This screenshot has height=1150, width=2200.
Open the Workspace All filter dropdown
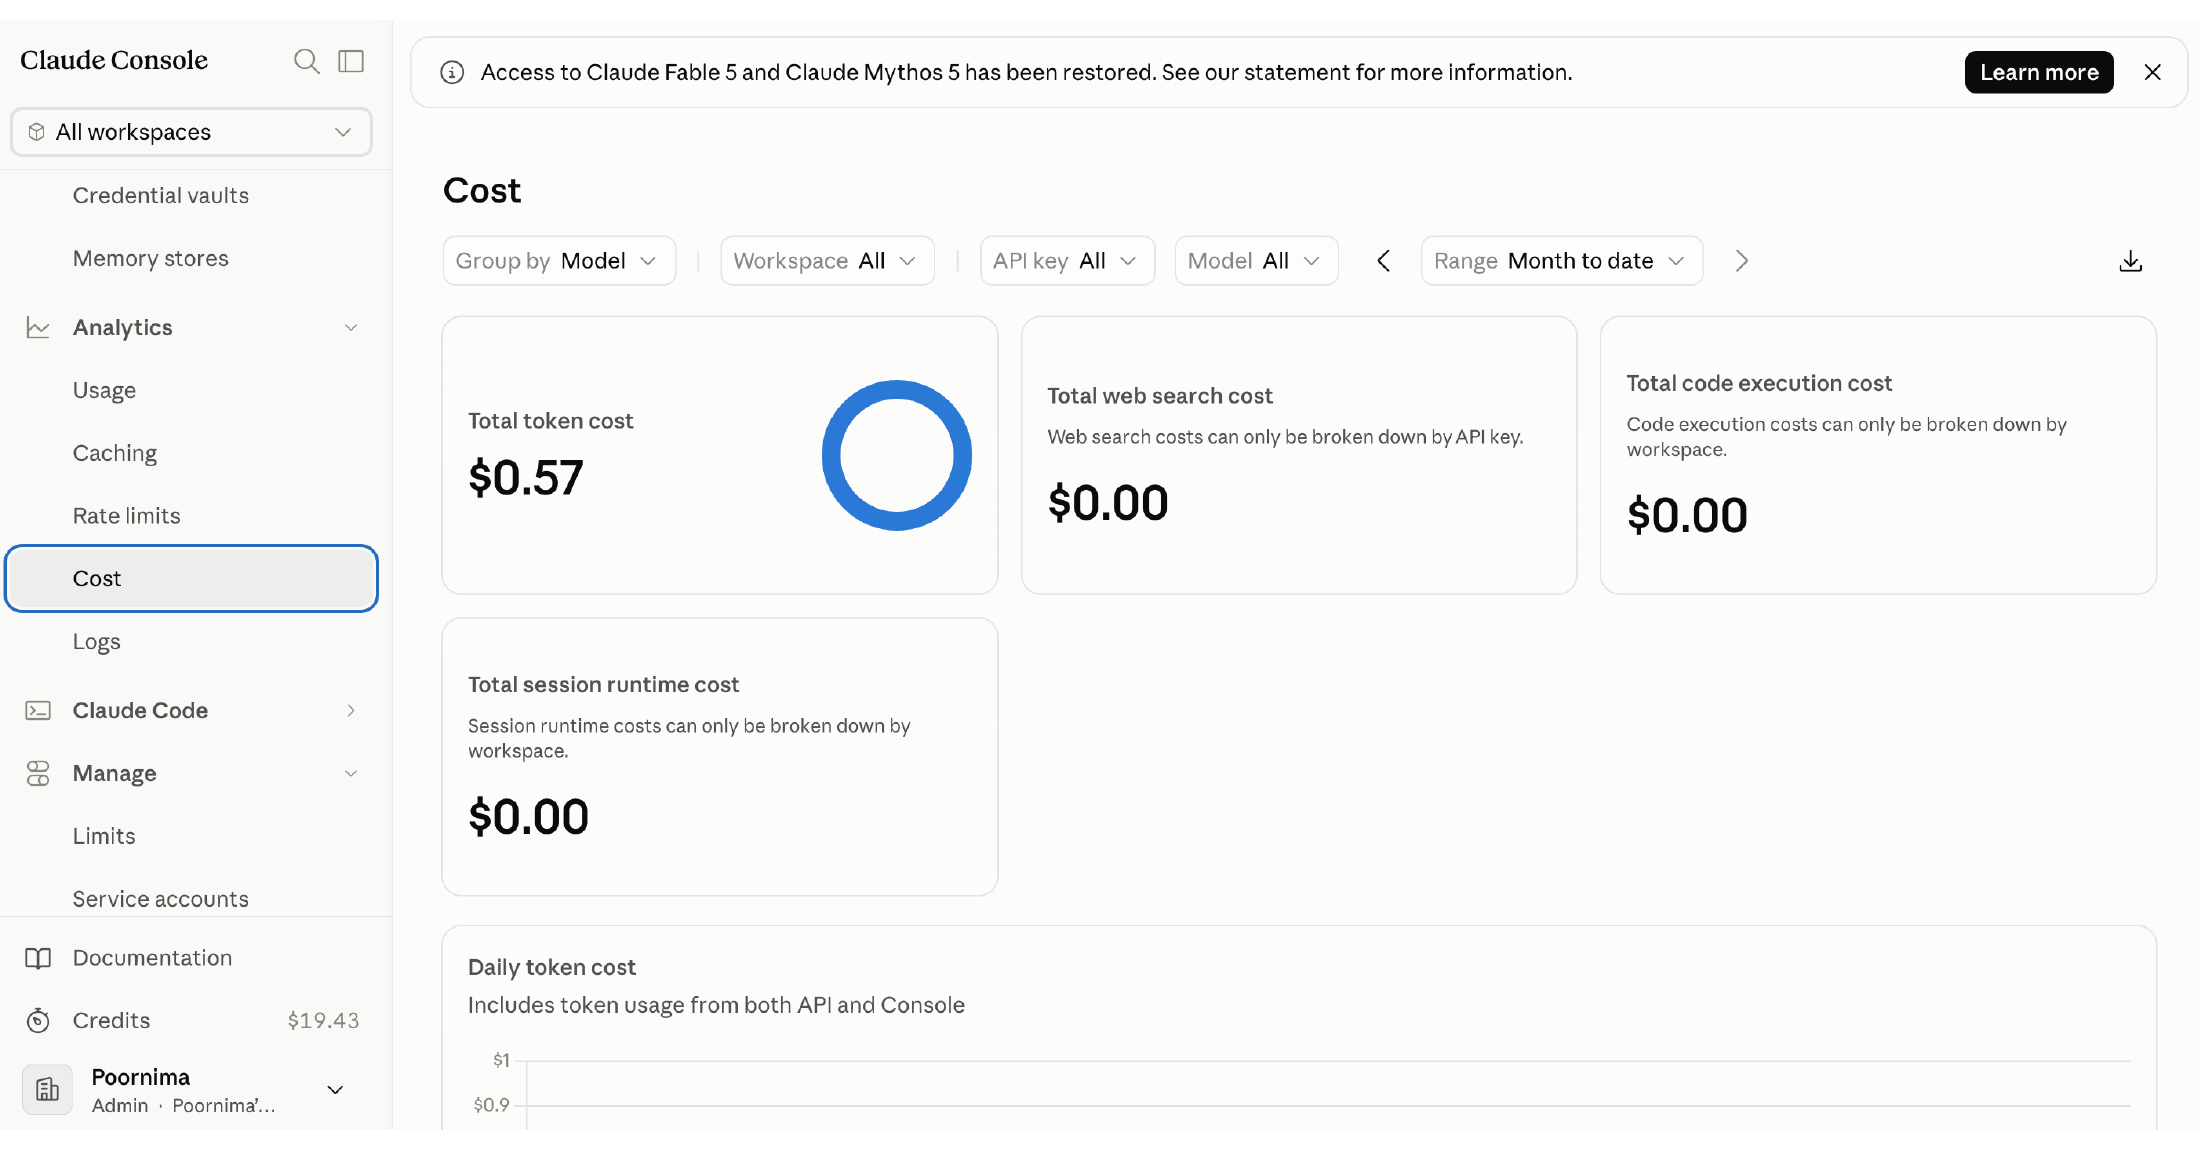(x=827, y=261)
